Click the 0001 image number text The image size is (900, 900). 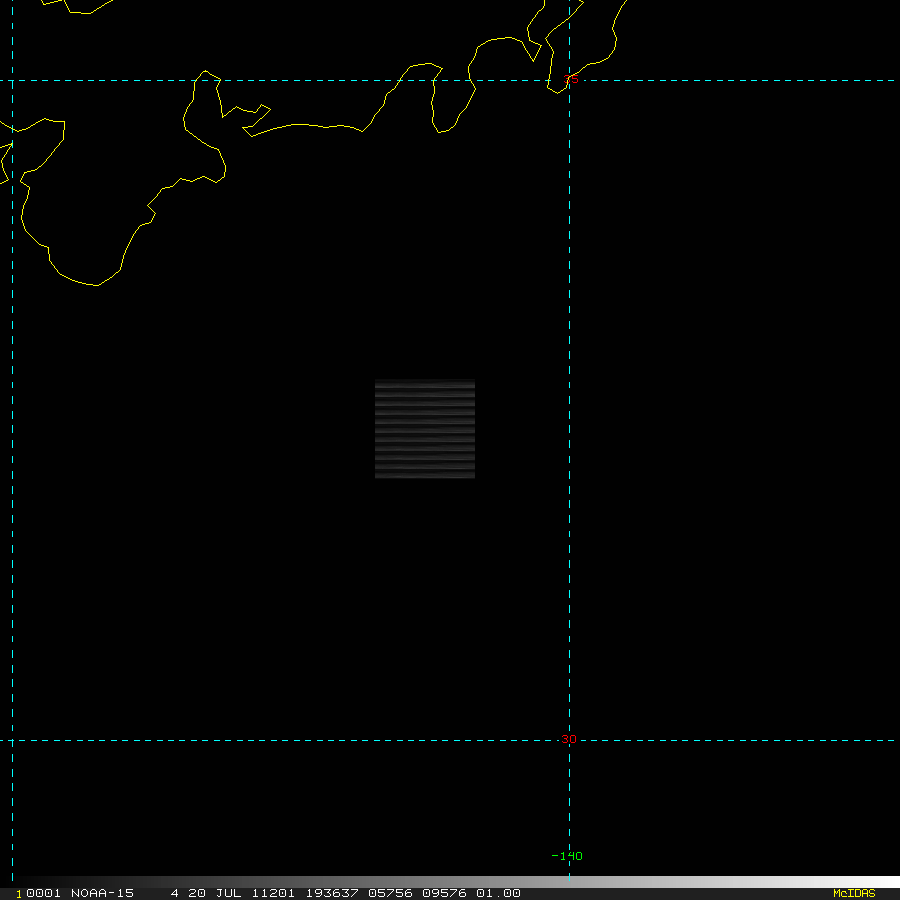44,893
